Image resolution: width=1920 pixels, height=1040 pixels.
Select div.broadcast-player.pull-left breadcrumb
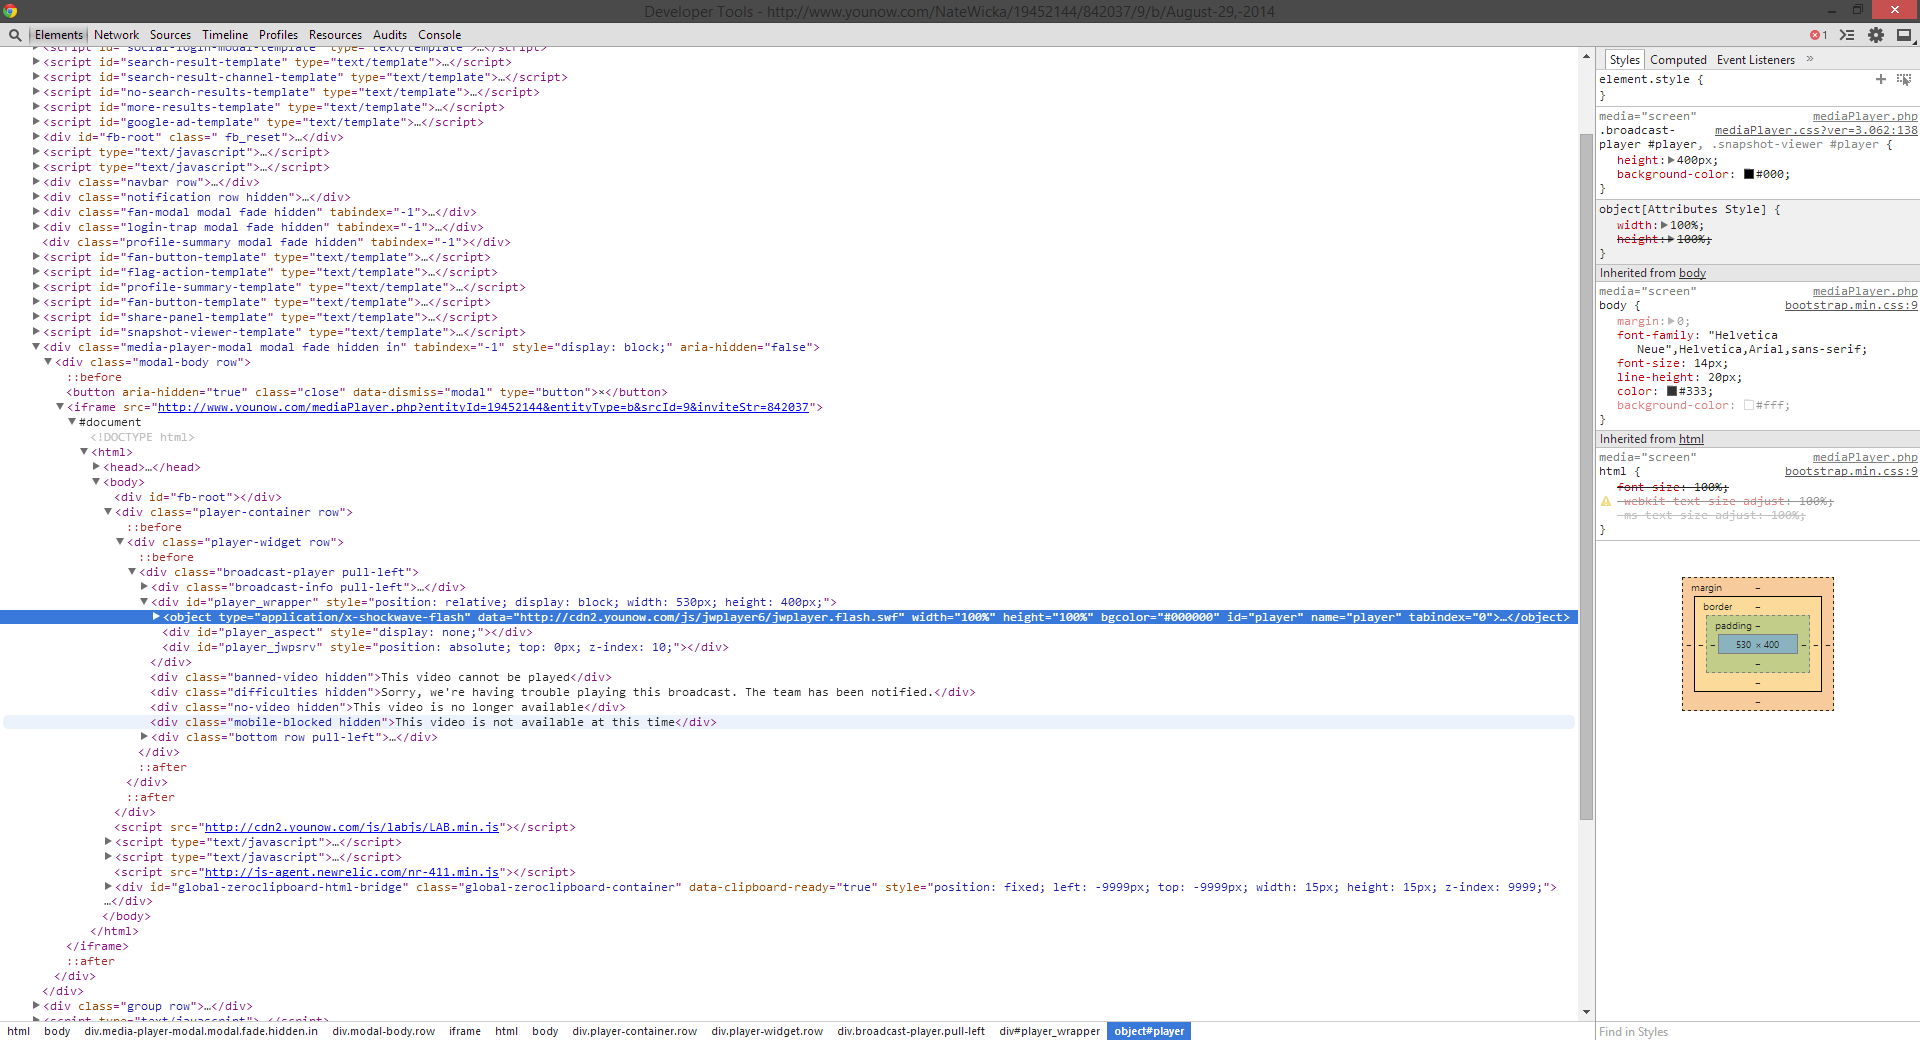click(x=911, y=1031)
